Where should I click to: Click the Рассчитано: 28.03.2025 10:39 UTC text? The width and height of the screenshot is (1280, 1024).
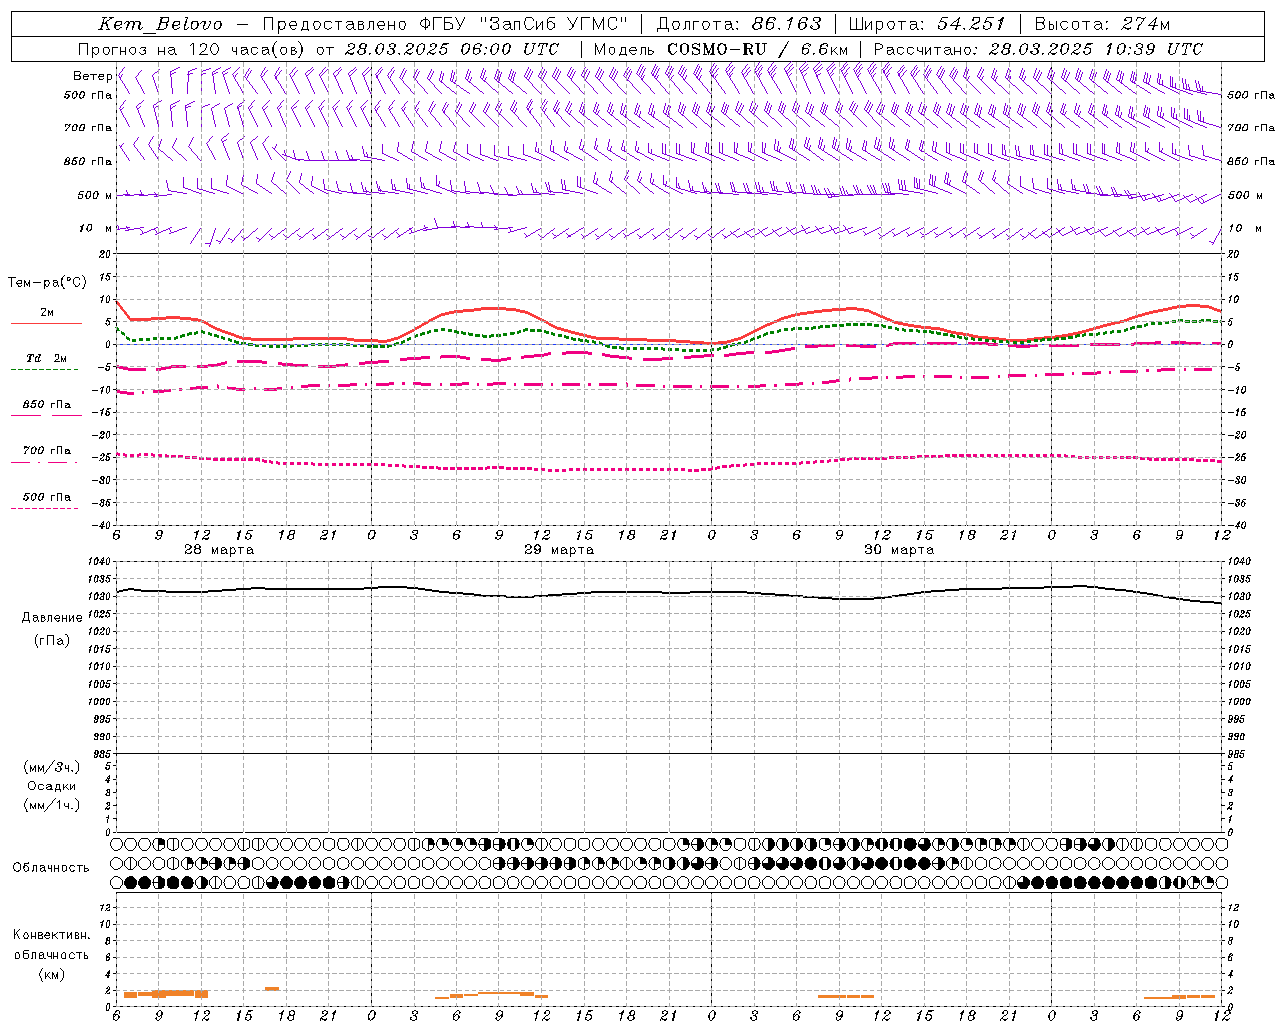(1038, 49)
